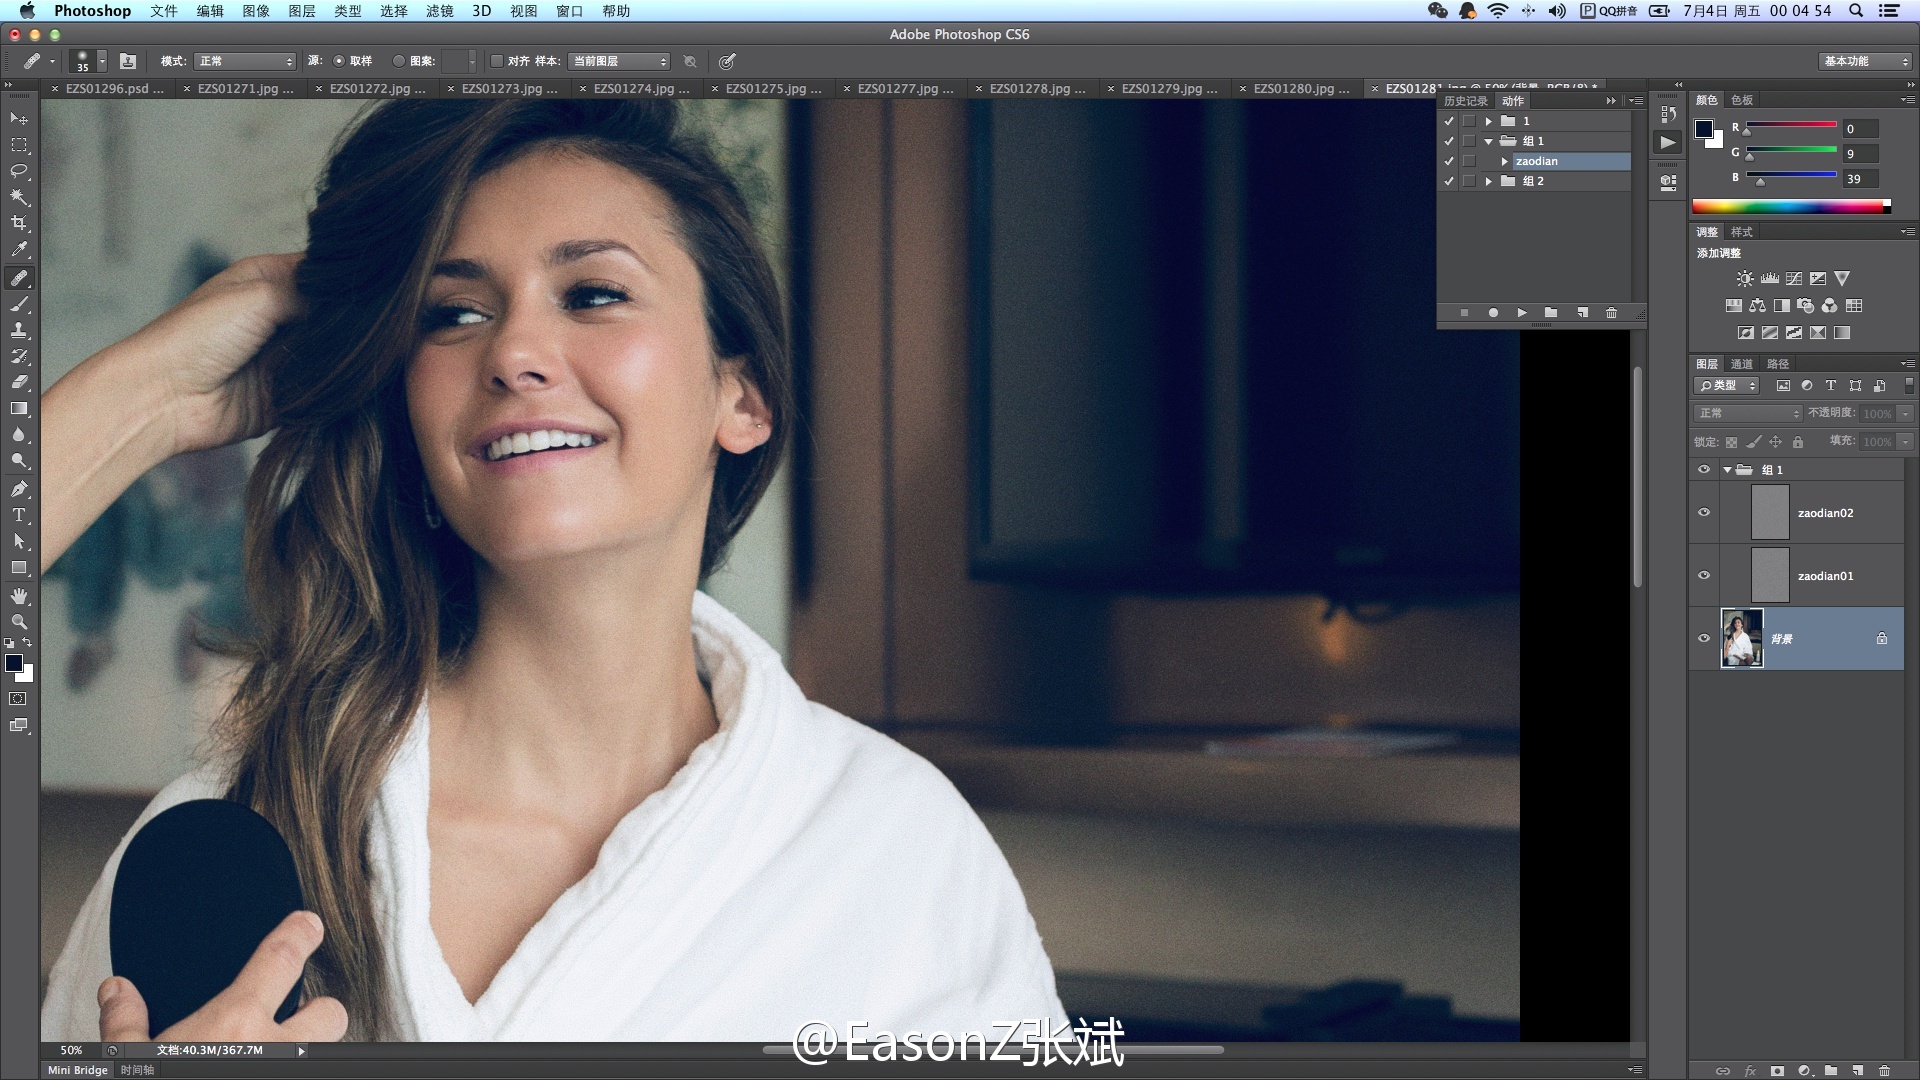Select the Zoom tool in toolbox
This screenshot has height=1080, width=1920.
[19, 622]
